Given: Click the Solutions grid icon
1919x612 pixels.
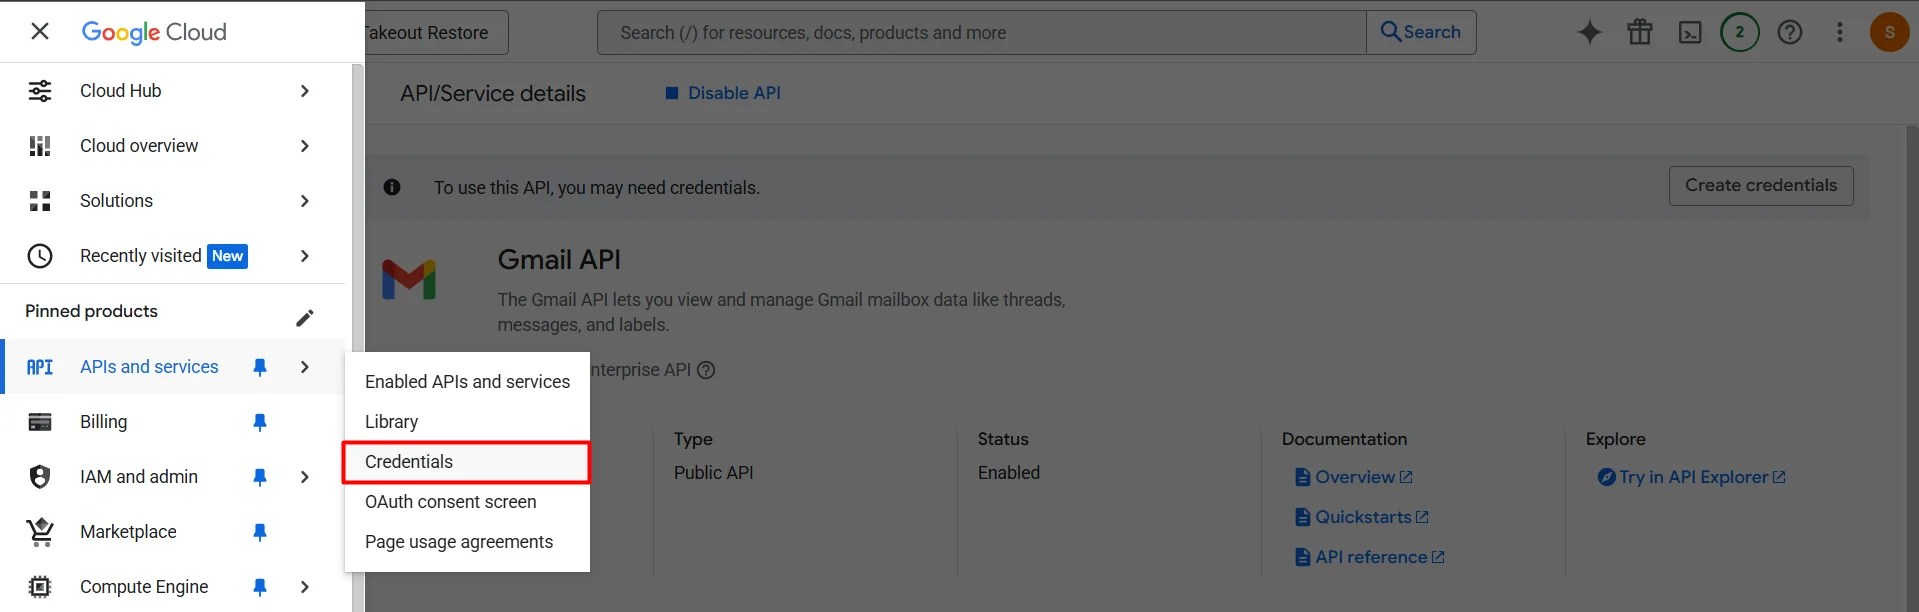Looking at the screenshot, I should pyautogui.click(x=40, y=201).
